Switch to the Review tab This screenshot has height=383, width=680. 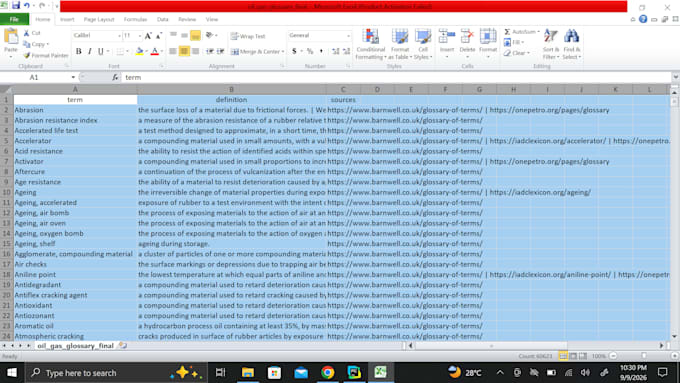tap(187, 20)
